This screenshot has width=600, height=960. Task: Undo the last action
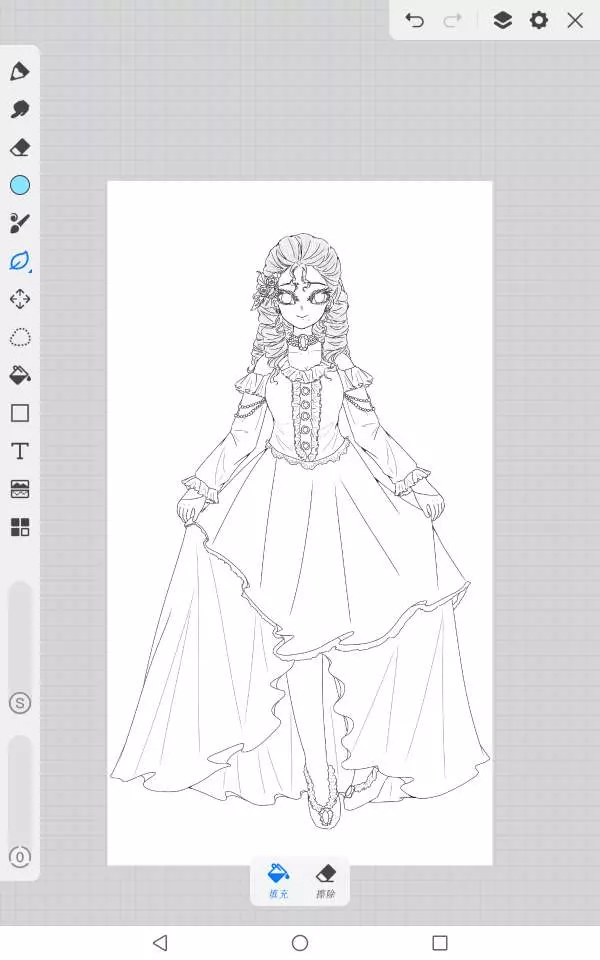coord(415,20)
